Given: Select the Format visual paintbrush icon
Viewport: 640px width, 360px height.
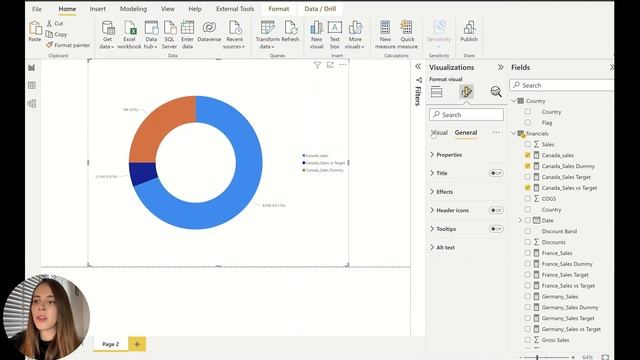Looking at the screenshot, I should click(x=466, y=92).
